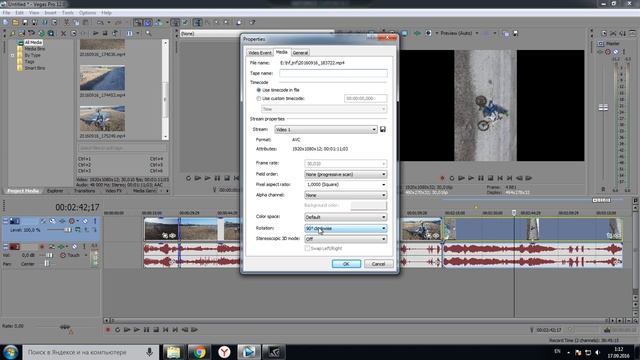Select Smart Bins in the media tree

tap(34, 68)
